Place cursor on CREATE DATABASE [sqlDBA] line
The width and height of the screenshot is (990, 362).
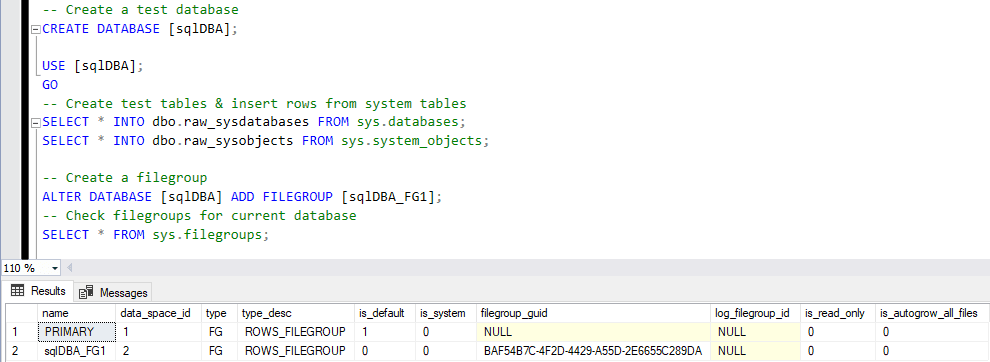click(140, 29)
